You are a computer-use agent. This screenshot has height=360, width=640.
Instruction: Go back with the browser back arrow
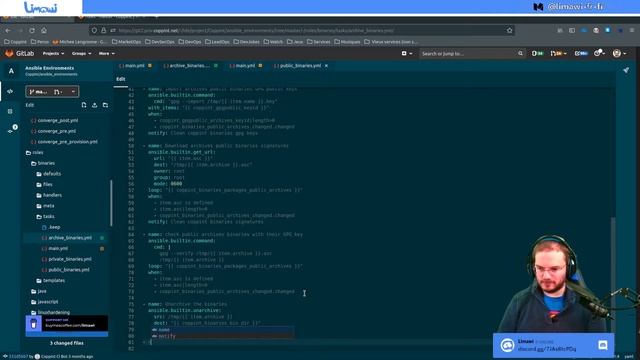(8, 31)
